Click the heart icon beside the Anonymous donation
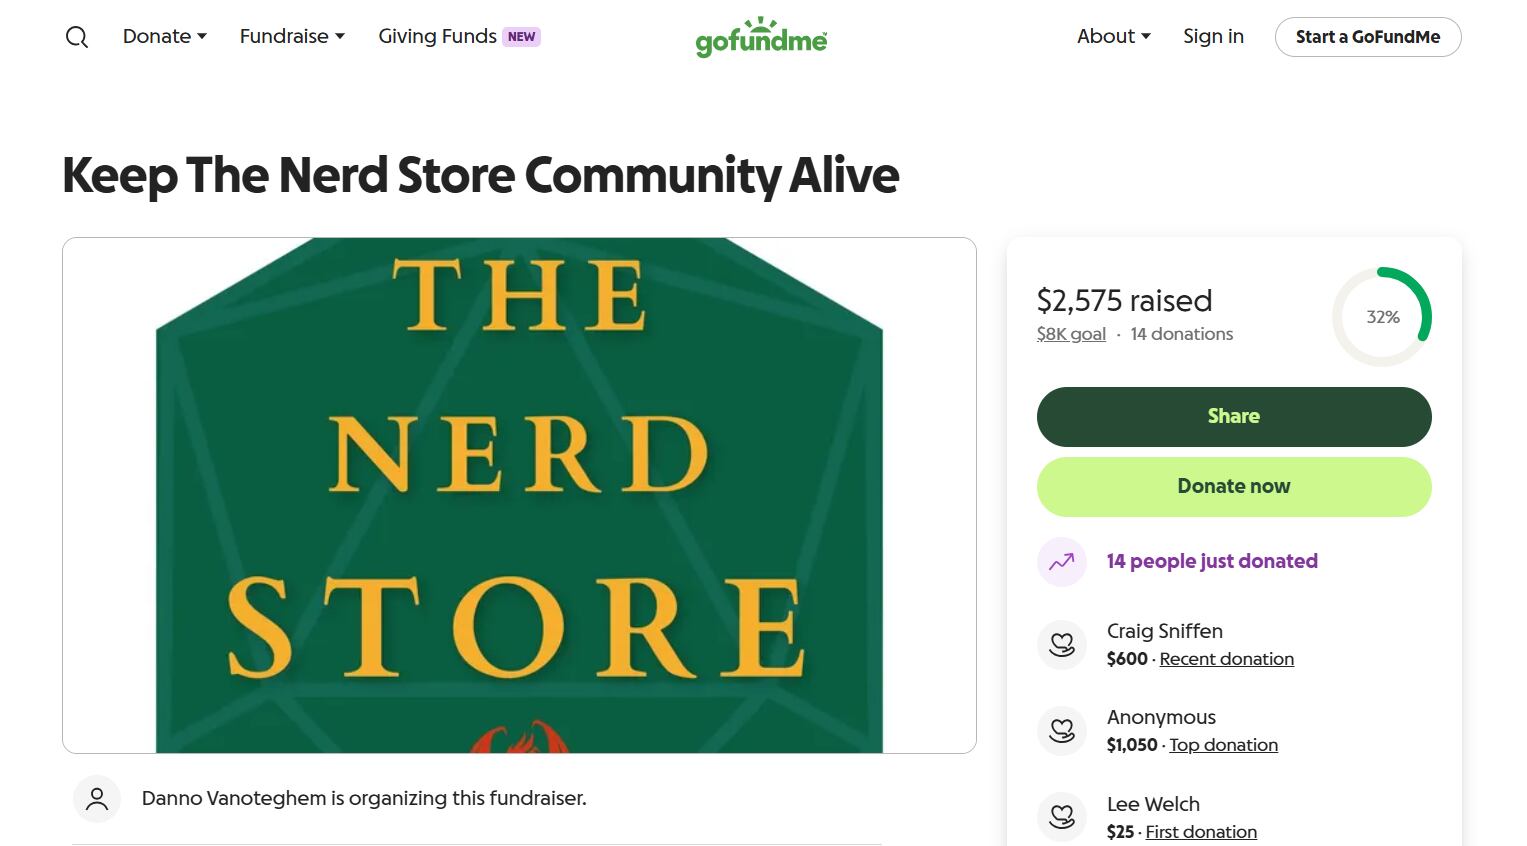Viewport: 1527px width, 846px height. [x=1061, y=730]
